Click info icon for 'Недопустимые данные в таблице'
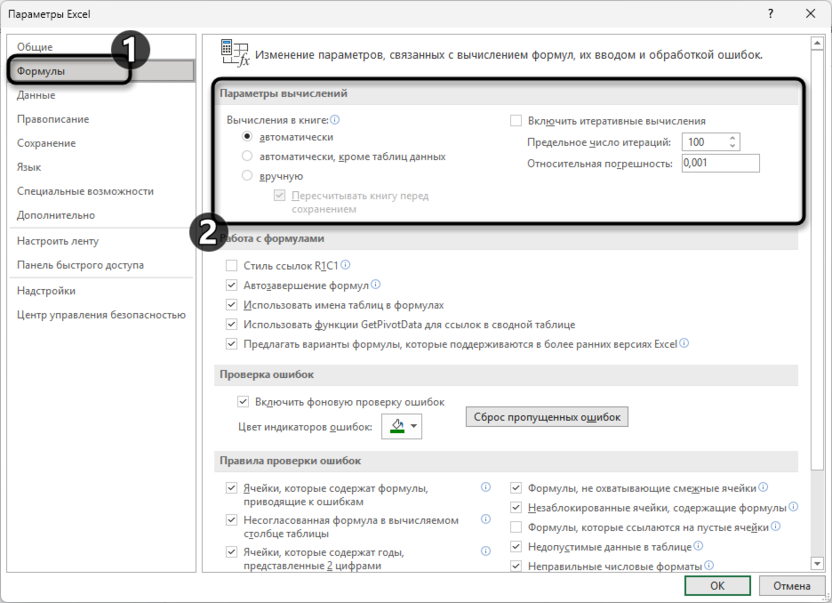 [x=698, y=546]
